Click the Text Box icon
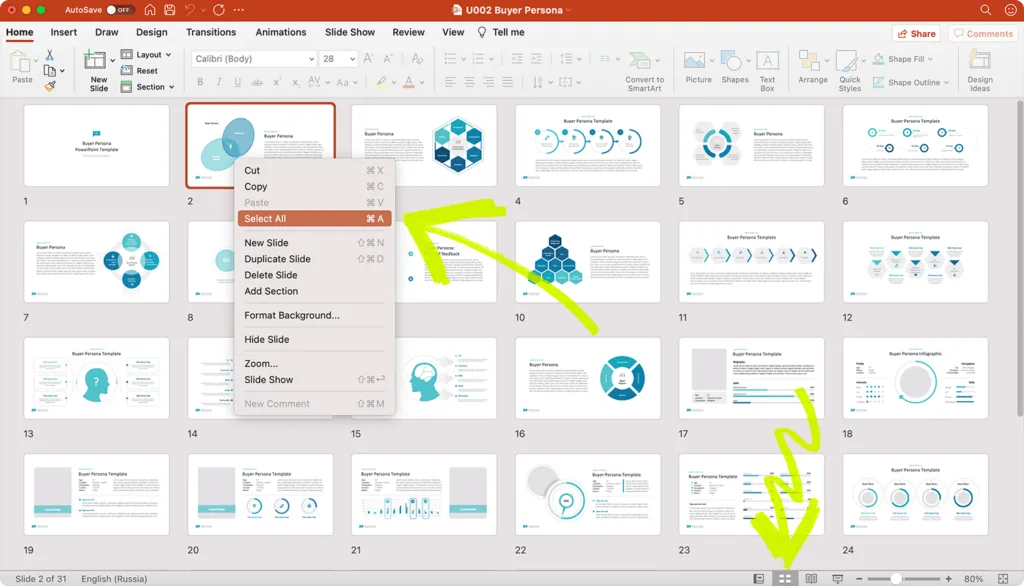The width and height of the screenshot is (1024, 586). pyautogui.click(x=767, y=61)
